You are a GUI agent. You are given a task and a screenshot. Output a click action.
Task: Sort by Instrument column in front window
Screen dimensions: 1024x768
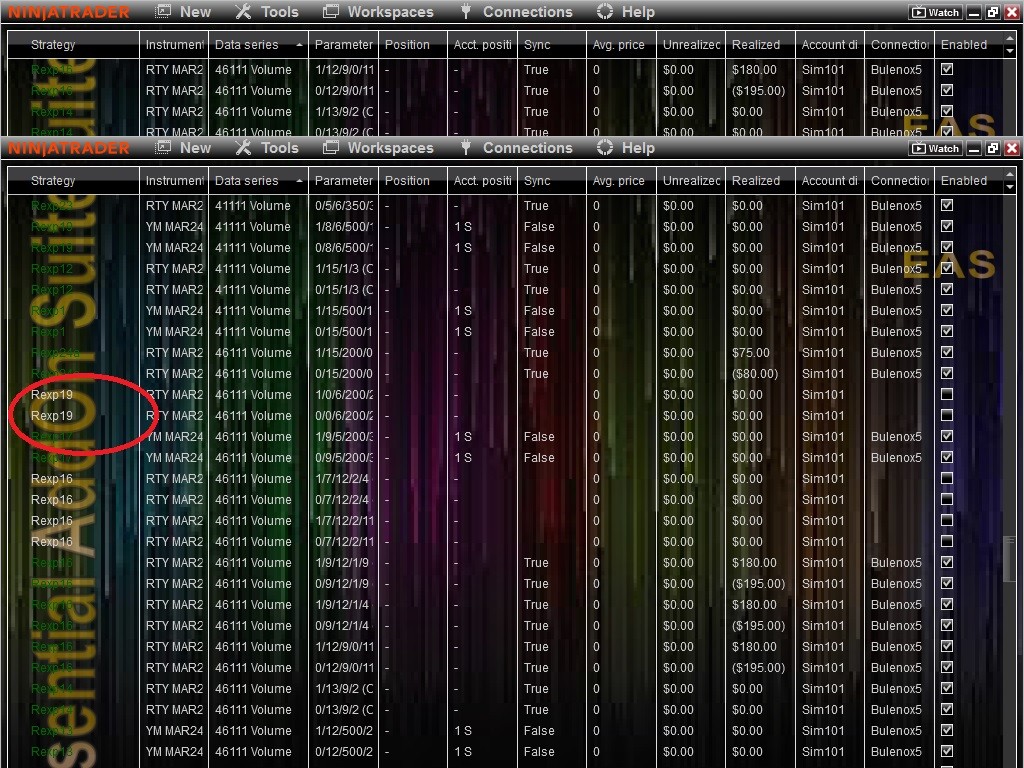click(x=174, y=181)
